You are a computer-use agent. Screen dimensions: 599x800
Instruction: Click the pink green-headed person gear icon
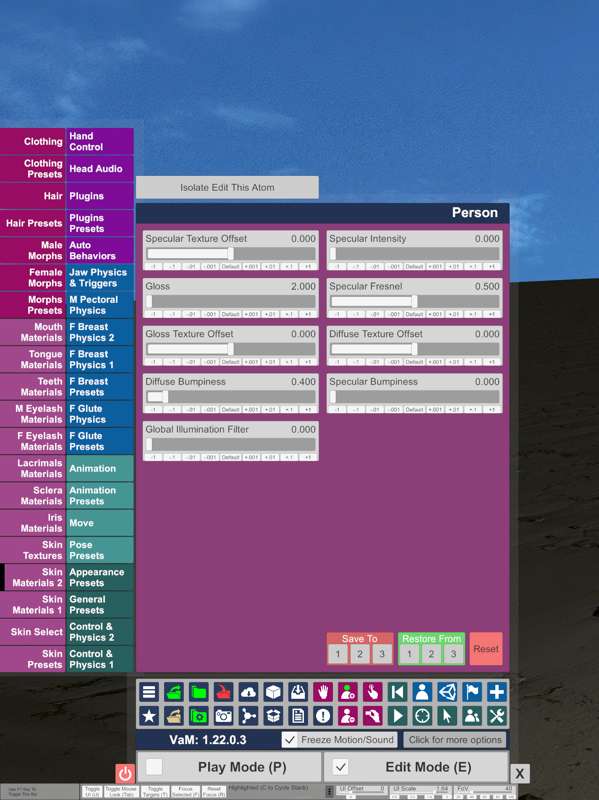(348, 692)
